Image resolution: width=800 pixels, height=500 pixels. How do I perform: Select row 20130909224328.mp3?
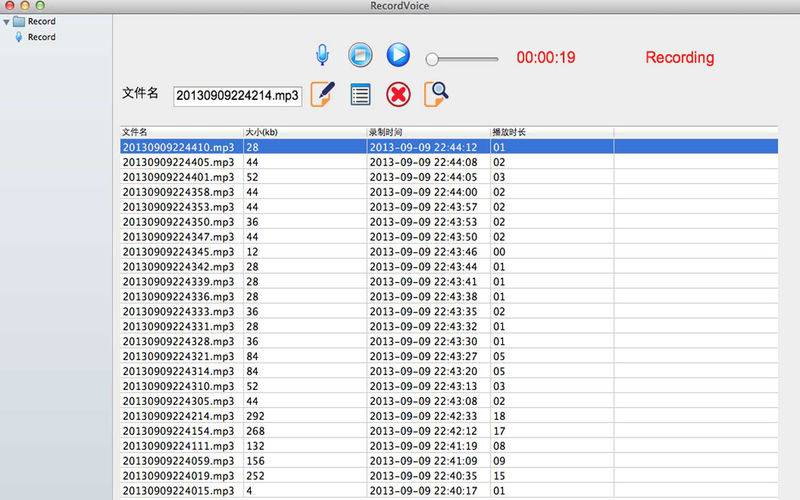click(449, 341)
